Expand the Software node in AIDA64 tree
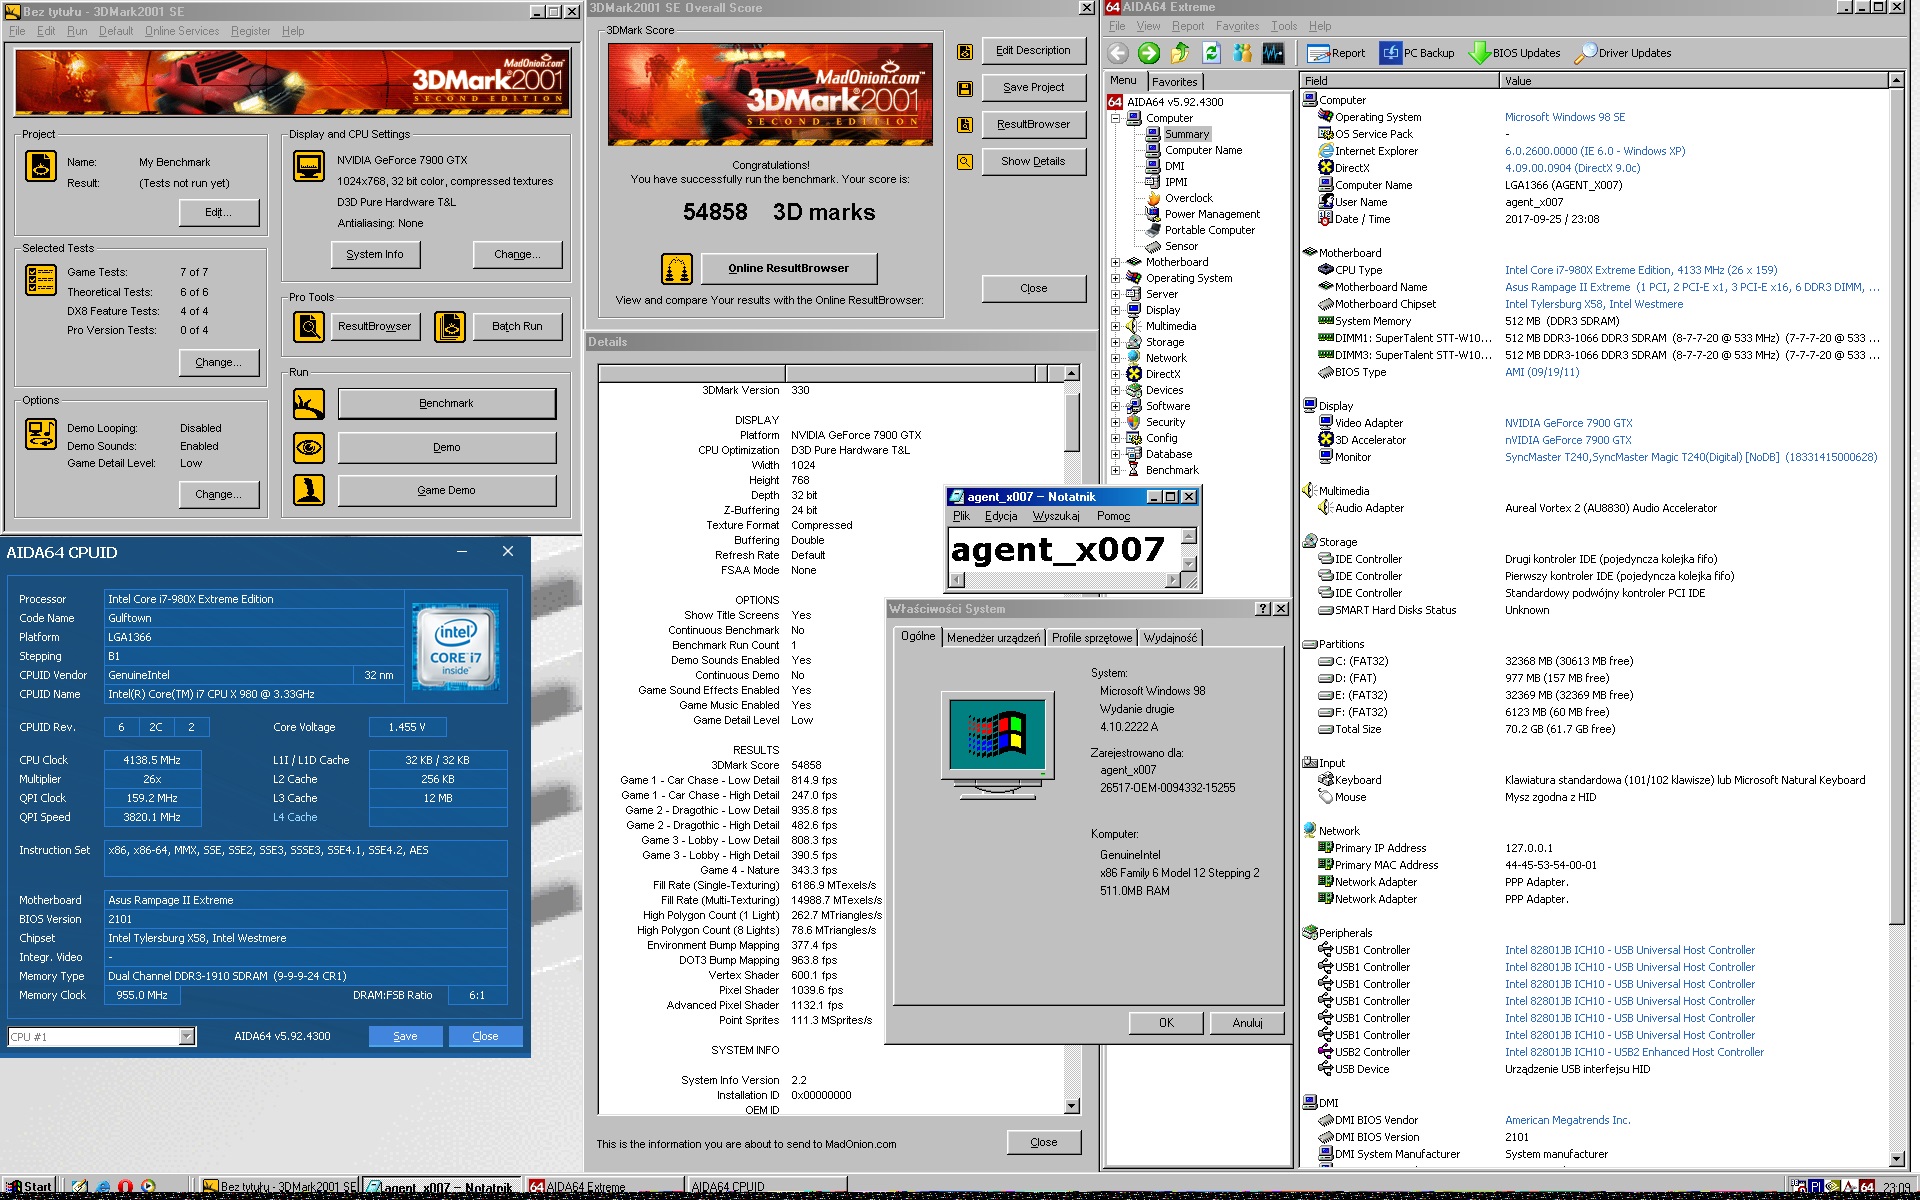This screenshot has height=1200, width=1920. click(x=1115, y=406)
